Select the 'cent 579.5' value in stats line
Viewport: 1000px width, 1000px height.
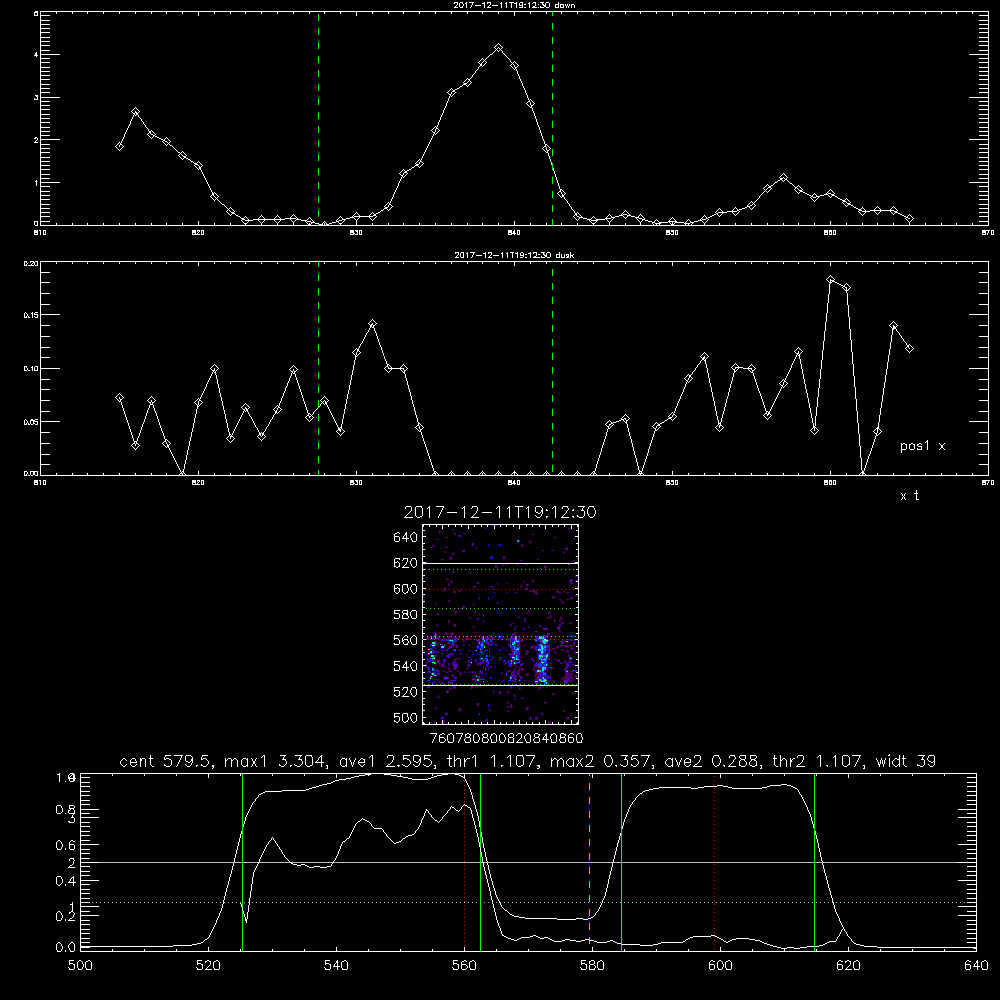[x=169, y=761]
